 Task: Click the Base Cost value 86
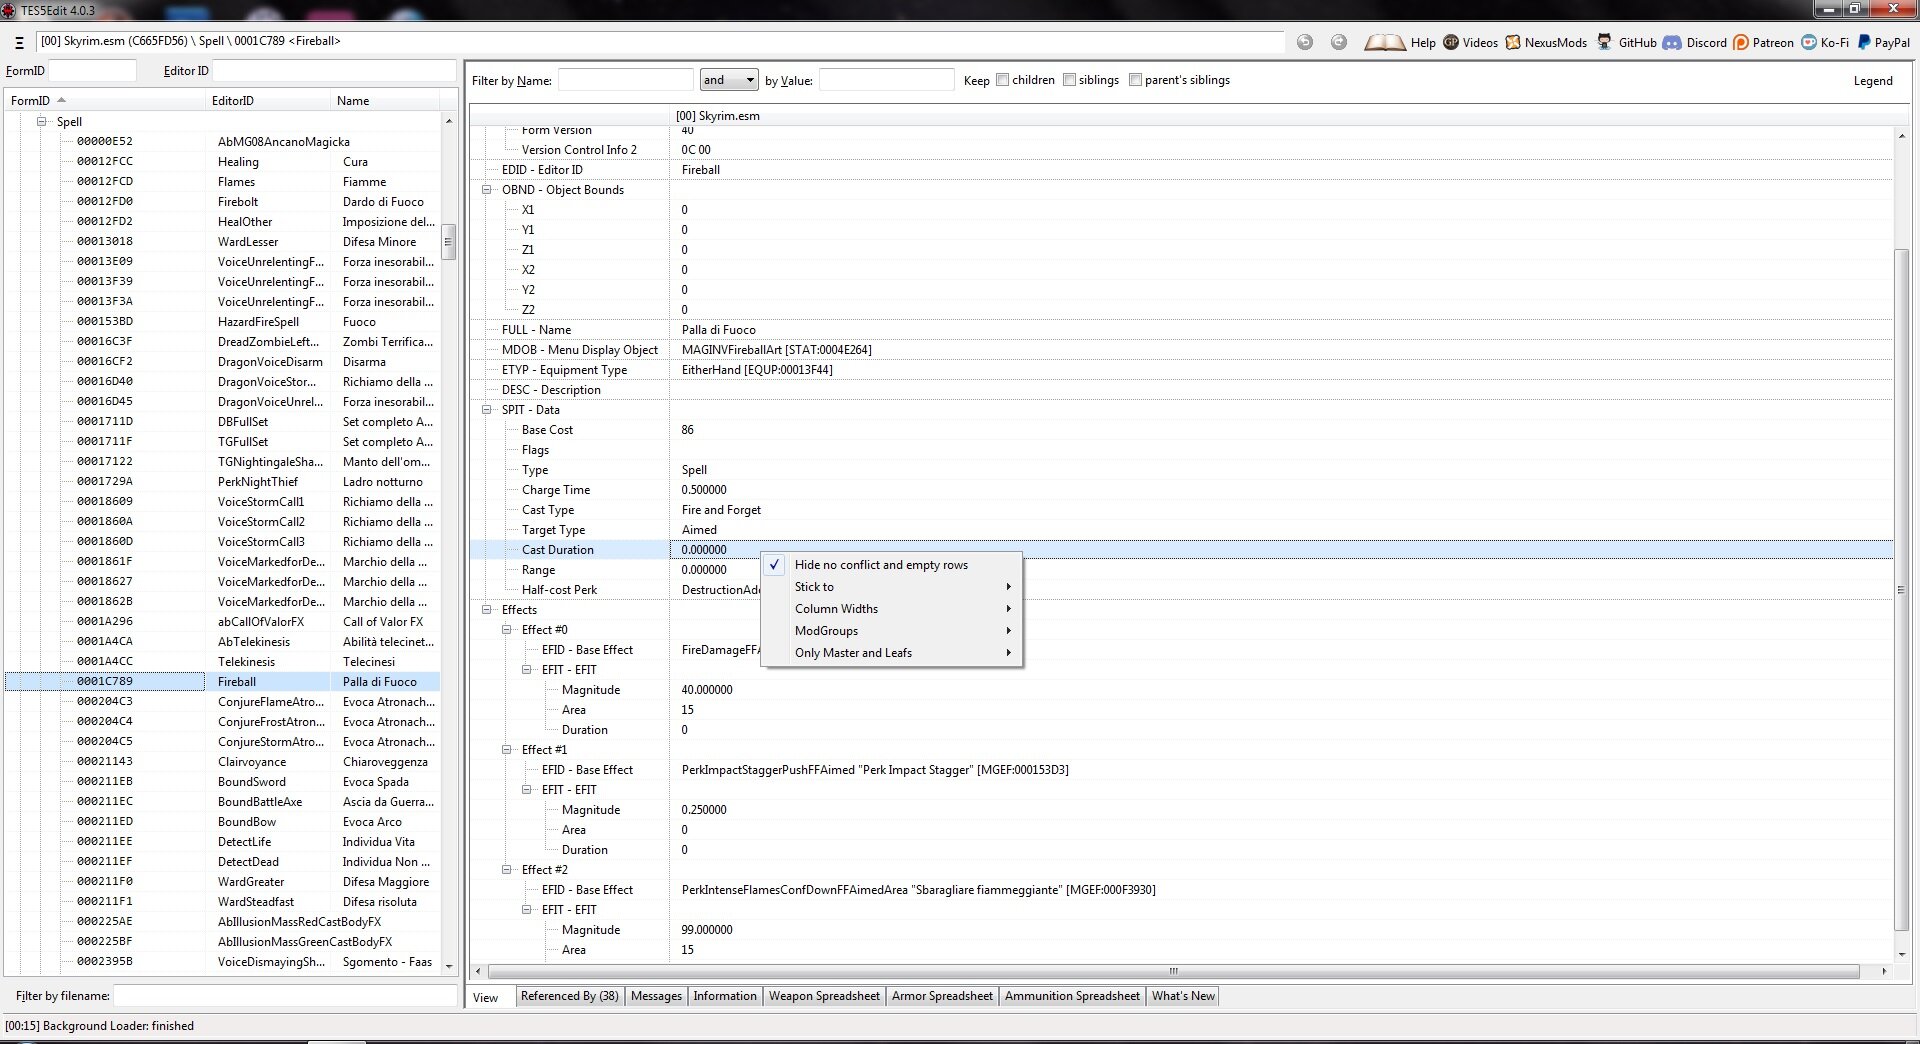click(688, 430)
